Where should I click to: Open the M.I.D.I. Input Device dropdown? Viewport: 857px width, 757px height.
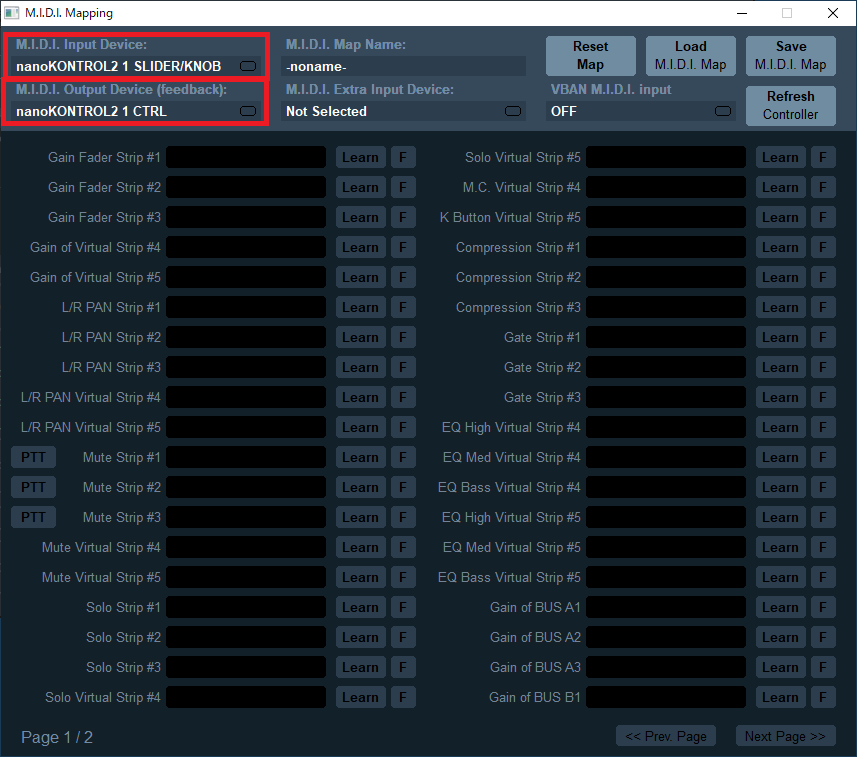(x=135, y=66)
